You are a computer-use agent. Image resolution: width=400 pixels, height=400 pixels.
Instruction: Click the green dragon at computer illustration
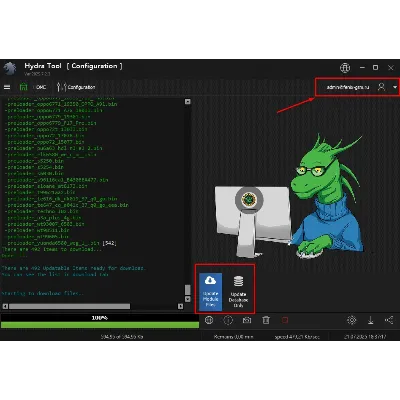pyautogui.click(x=289, y=197)
